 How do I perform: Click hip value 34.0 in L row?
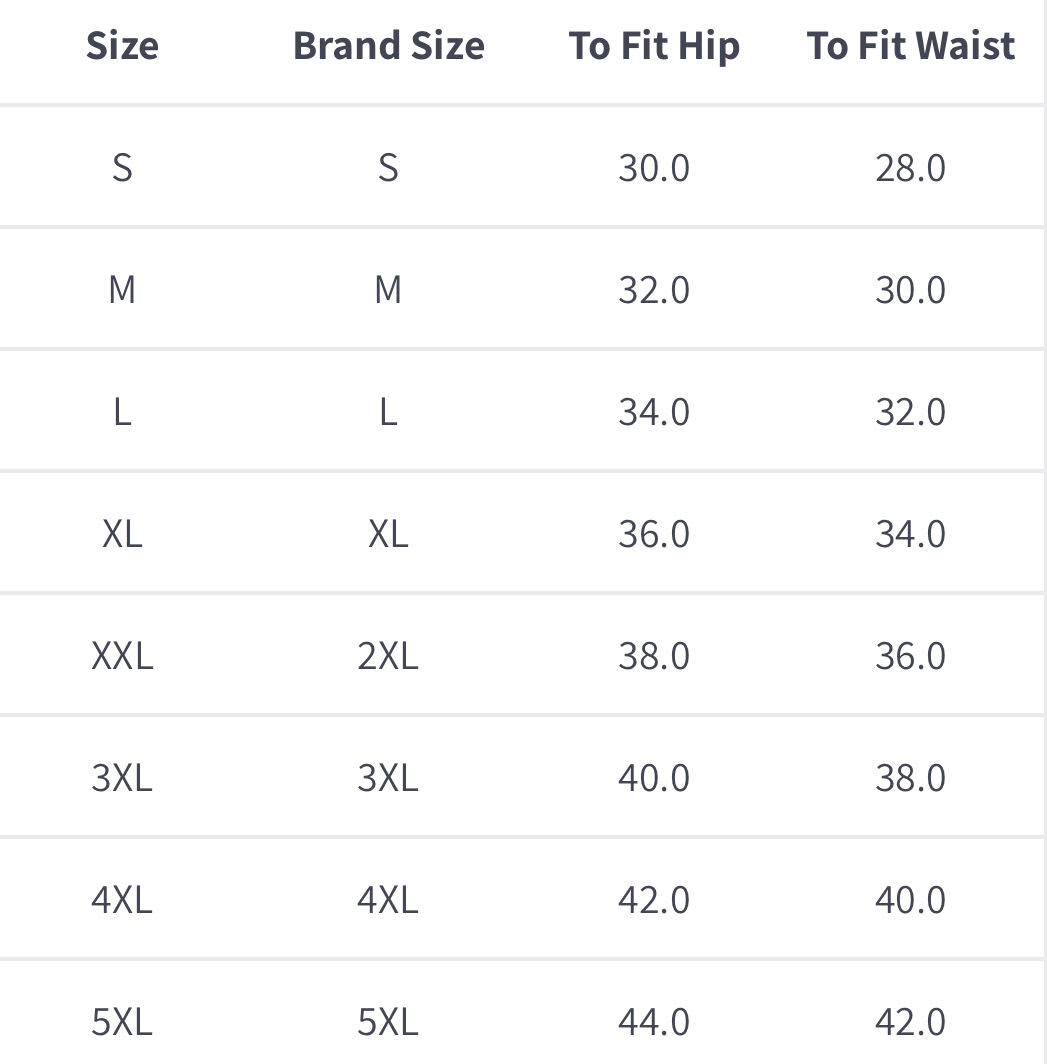(654, 412)
